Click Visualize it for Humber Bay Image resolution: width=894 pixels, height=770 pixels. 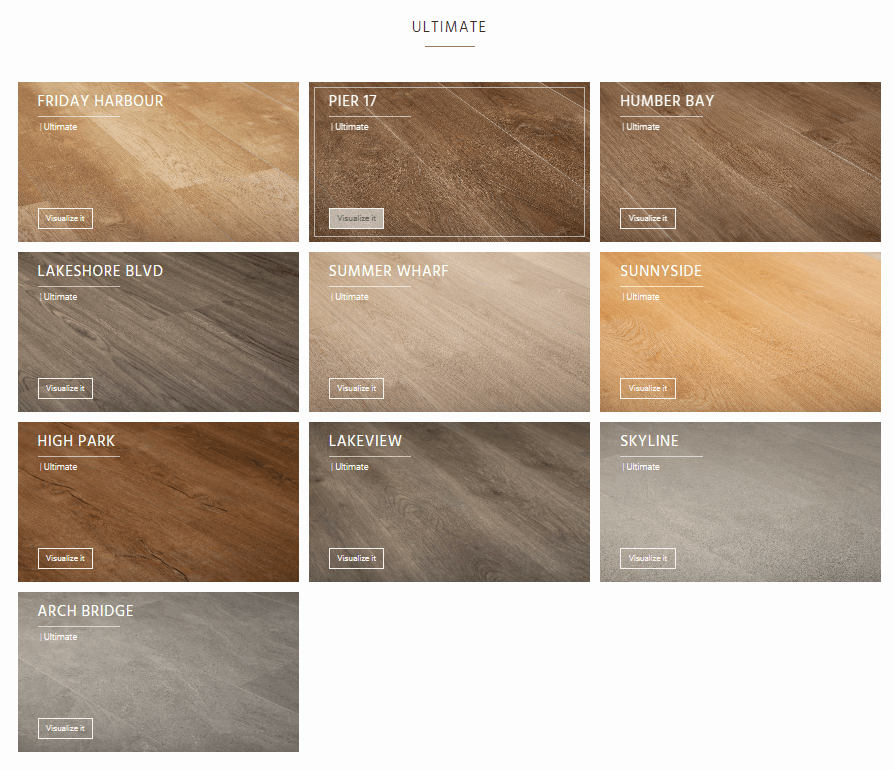point(647,218)
